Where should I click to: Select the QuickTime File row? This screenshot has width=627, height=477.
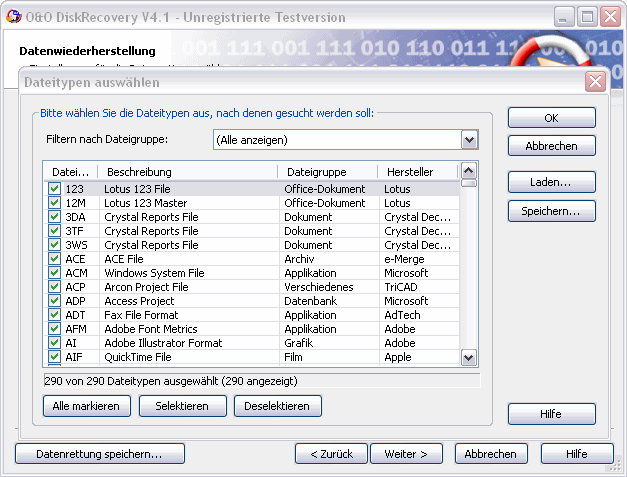[x=138, y=357]
